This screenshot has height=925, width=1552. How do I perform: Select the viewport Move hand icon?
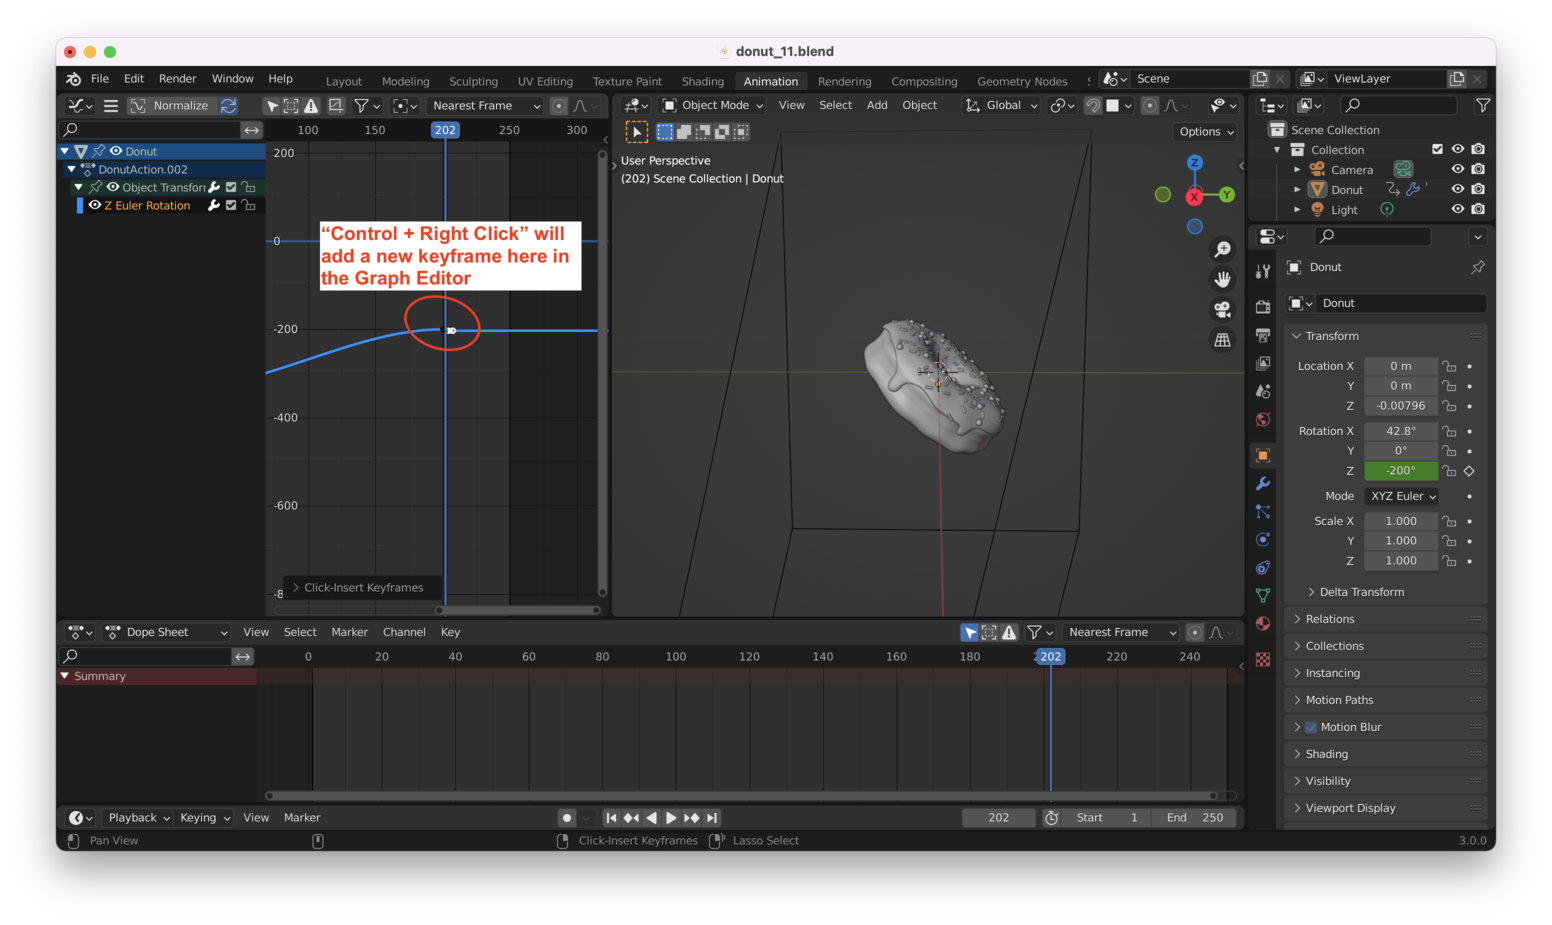[1222, 279]
